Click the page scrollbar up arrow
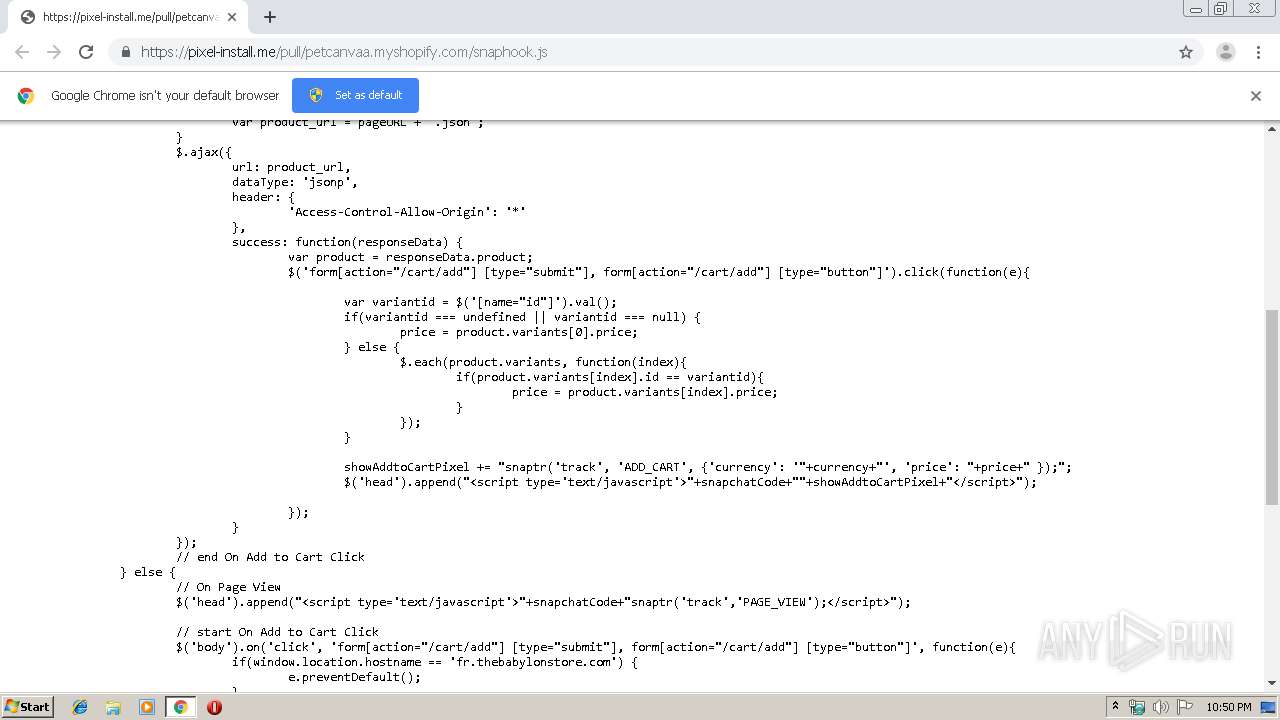The height and width of the screenshot is (720, 1280). 1272,129
